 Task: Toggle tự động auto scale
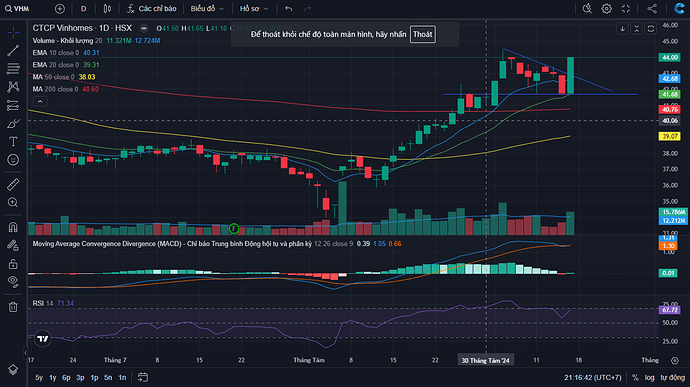coord(673,378)
